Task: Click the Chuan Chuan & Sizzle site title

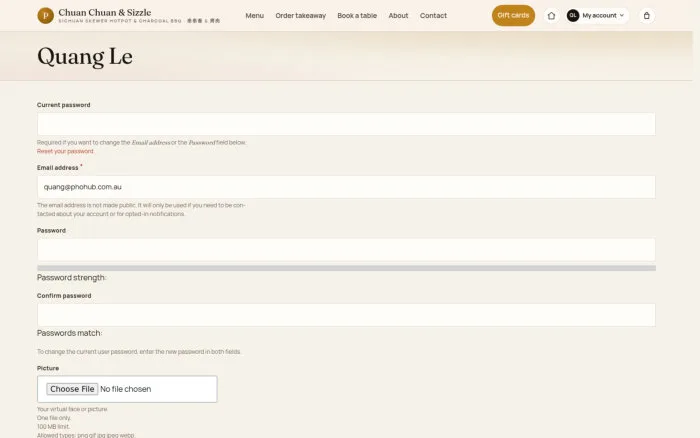Action: [104, 13]
